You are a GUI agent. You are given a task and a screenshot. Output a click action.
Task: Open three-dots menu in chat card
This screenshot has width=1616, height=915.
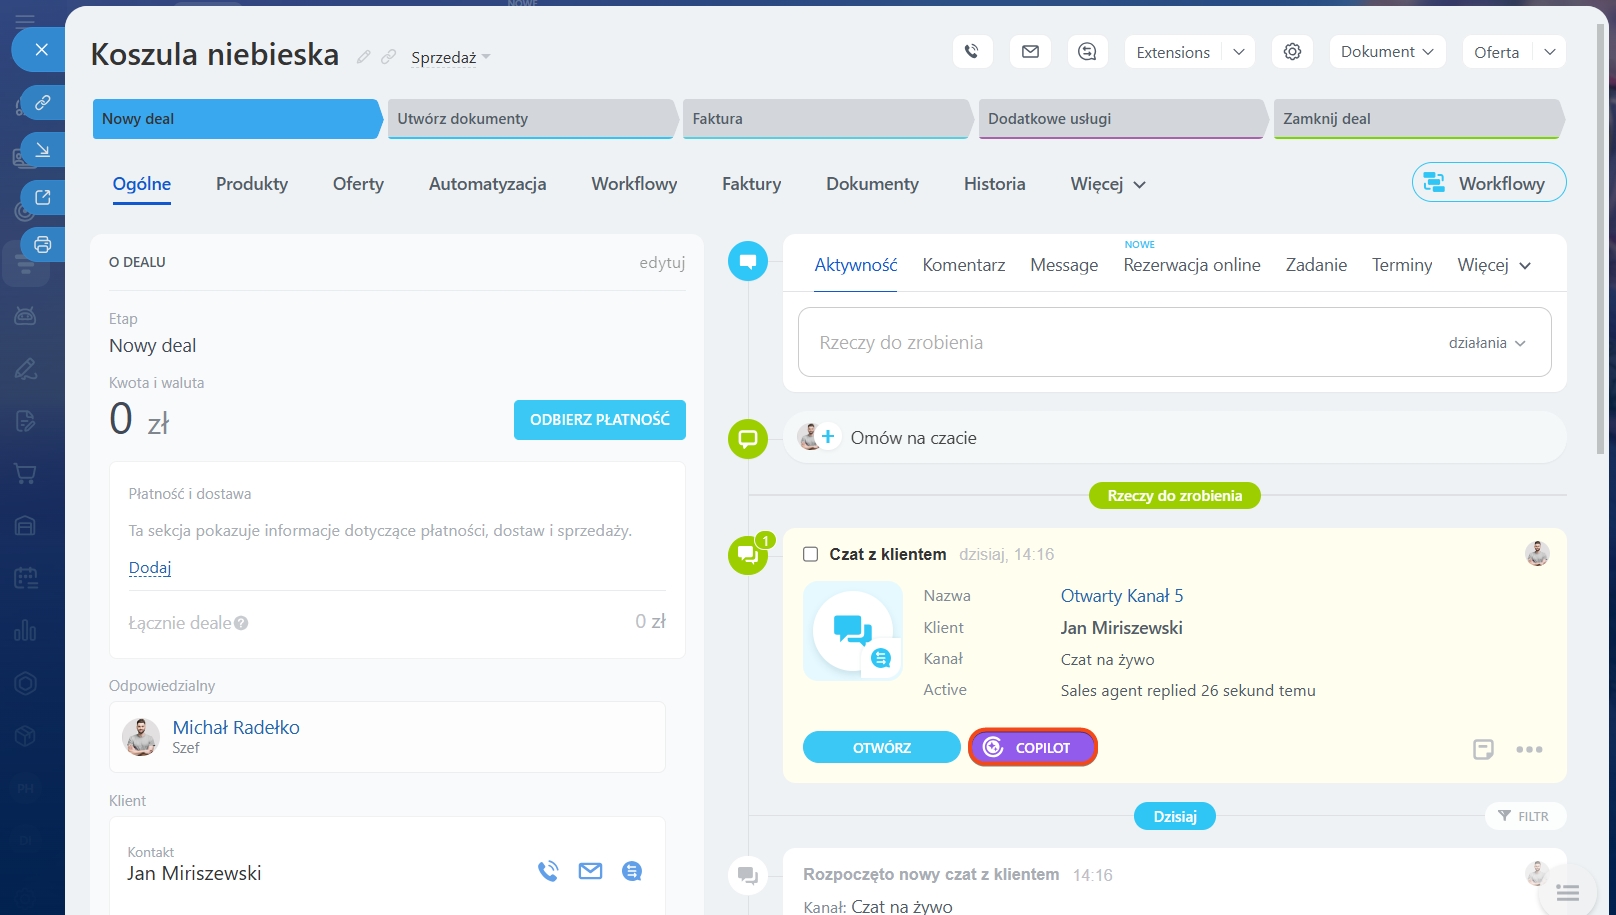(x=1529, y=749)
